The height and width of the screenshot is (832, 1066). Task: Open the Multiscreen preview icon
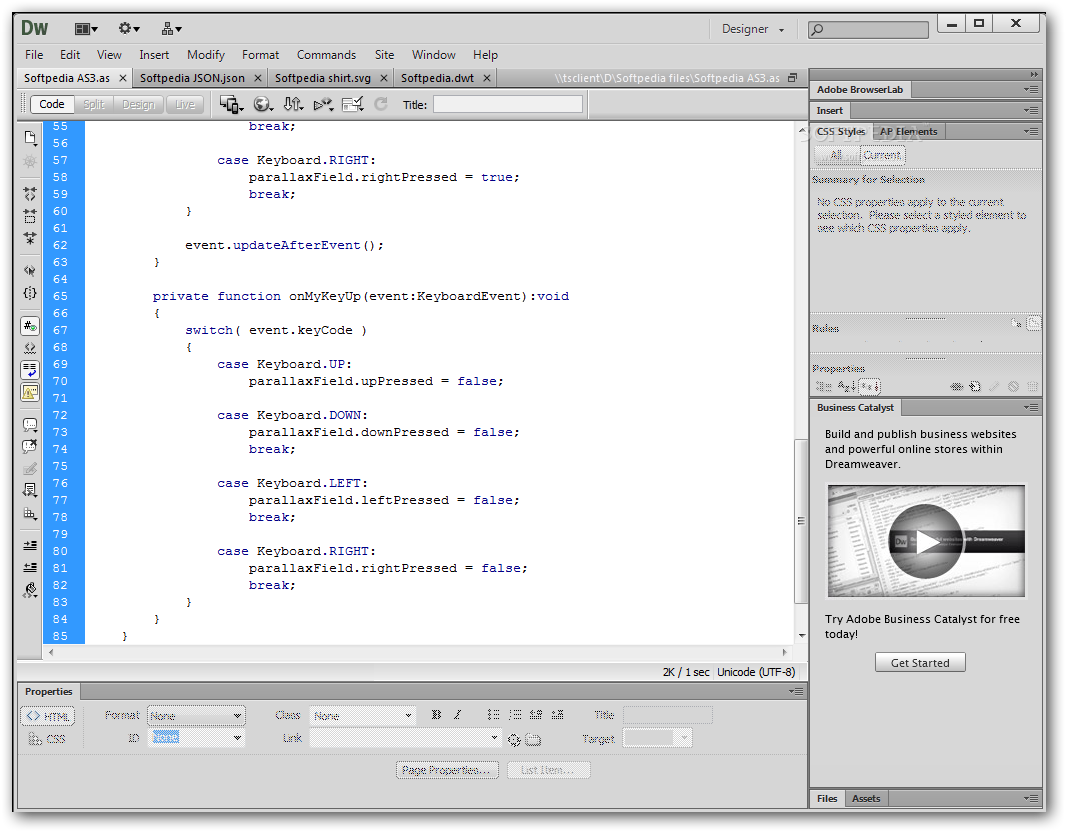point(231,104)
